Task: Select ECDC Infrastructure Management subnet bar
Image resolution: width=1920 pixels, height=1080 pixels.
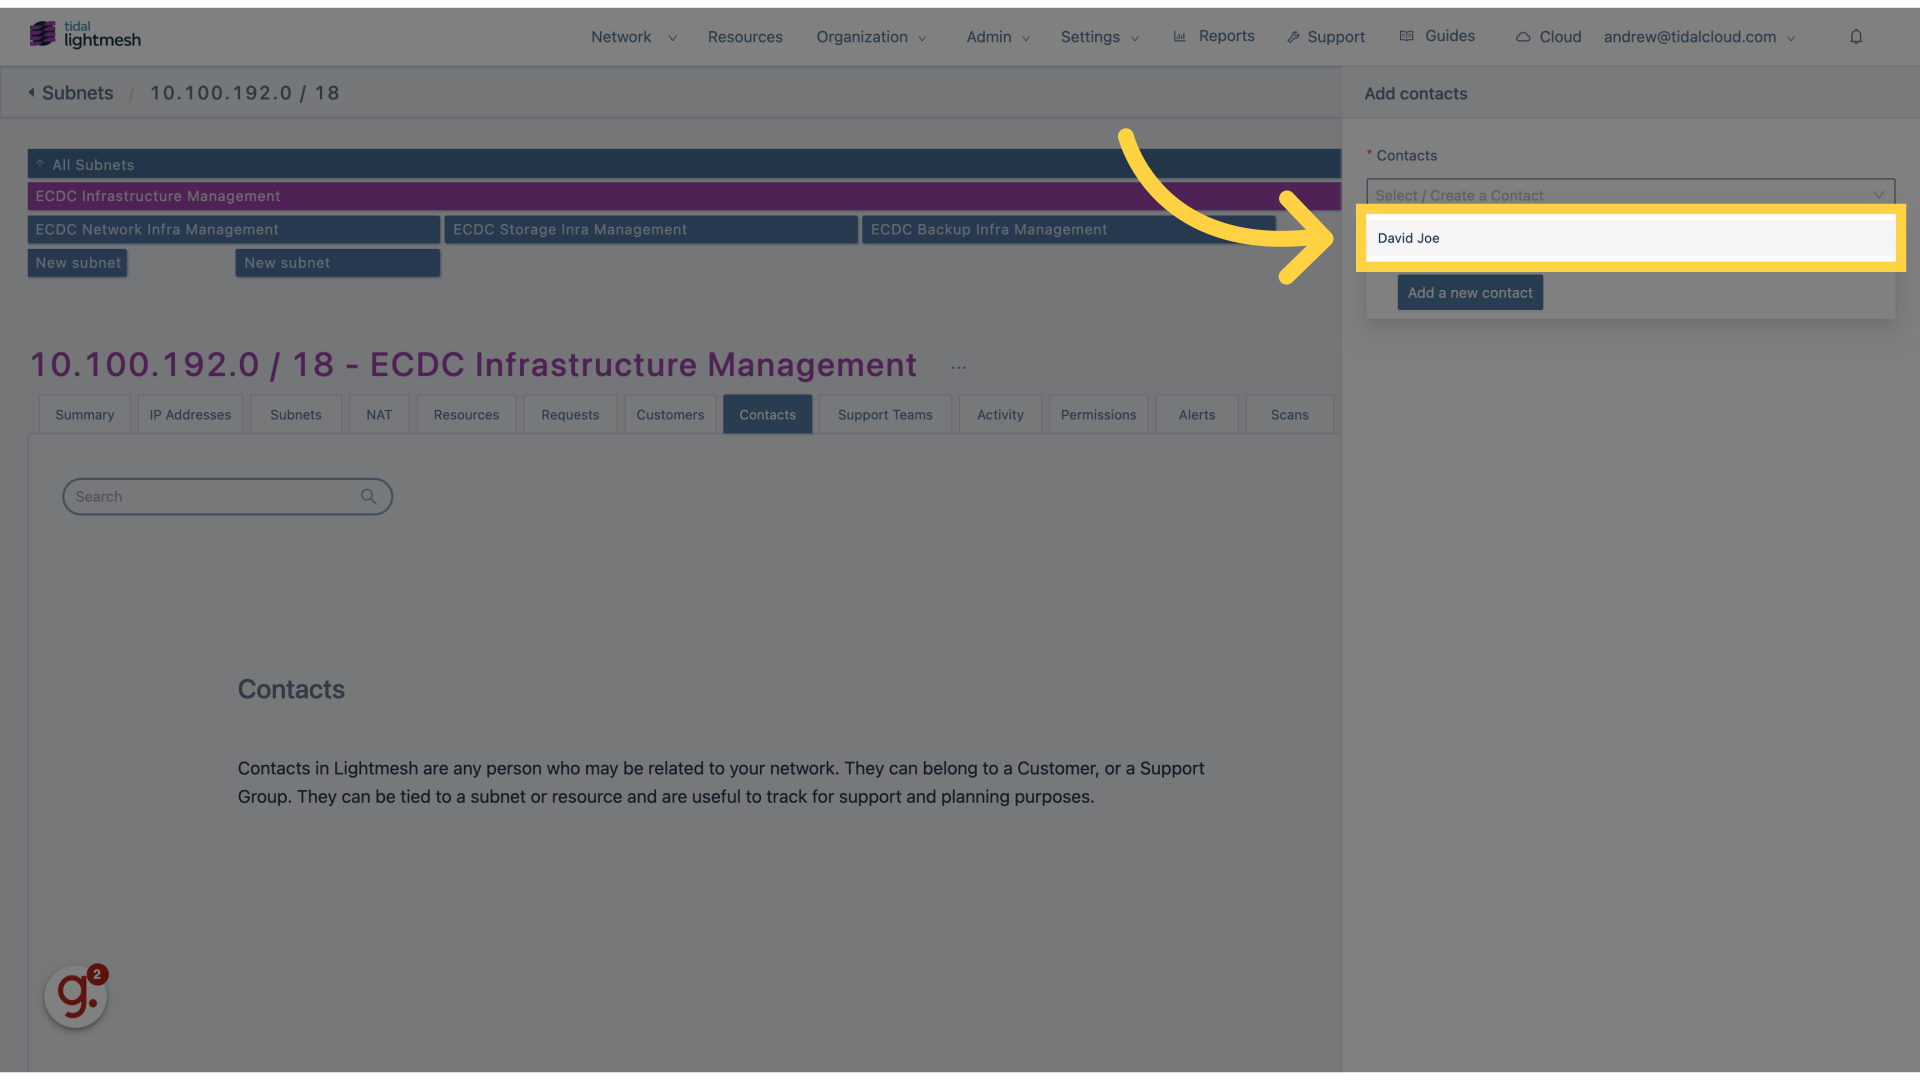Action: point(684,196)
